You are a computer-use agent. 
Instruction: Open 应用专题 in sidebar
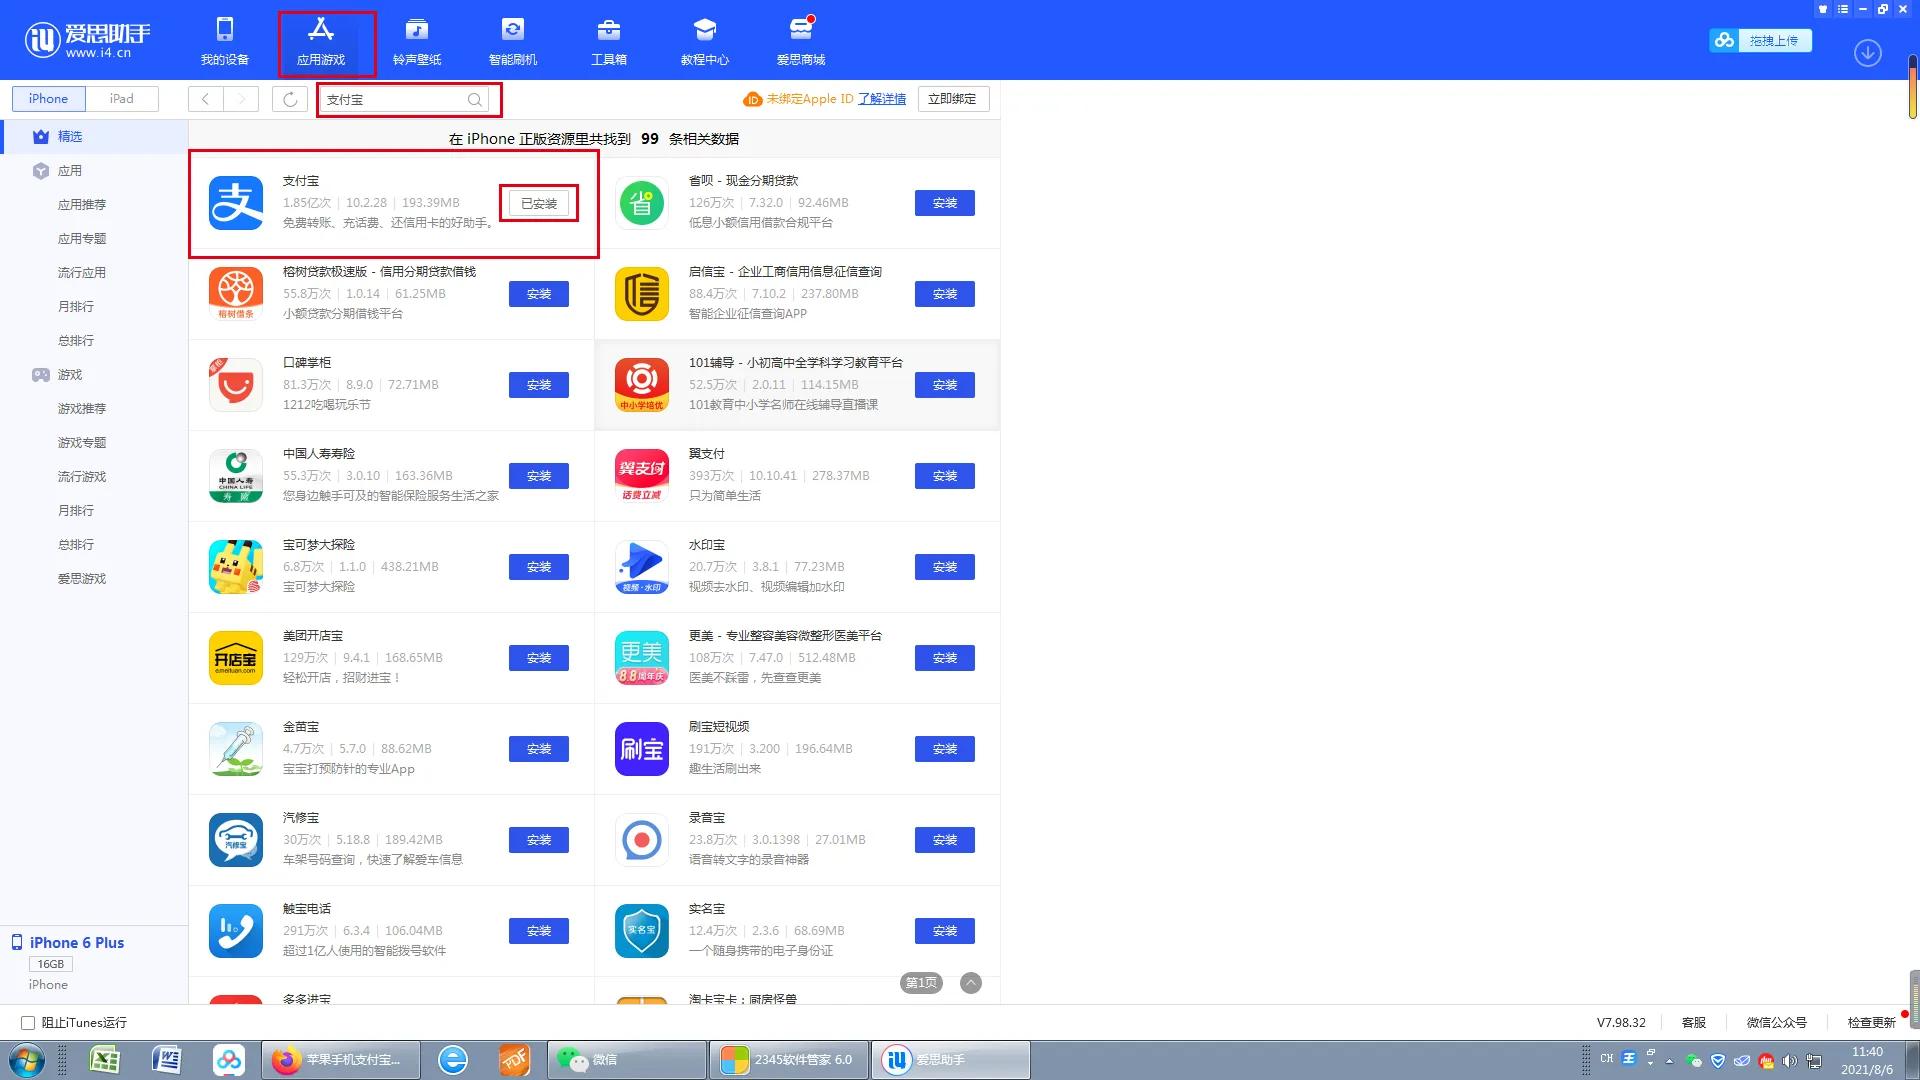pos(82,239)
